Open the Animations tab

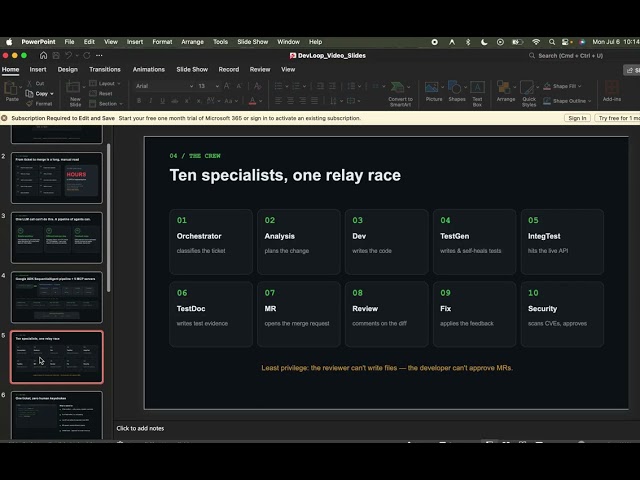click(x=149, y=69)
